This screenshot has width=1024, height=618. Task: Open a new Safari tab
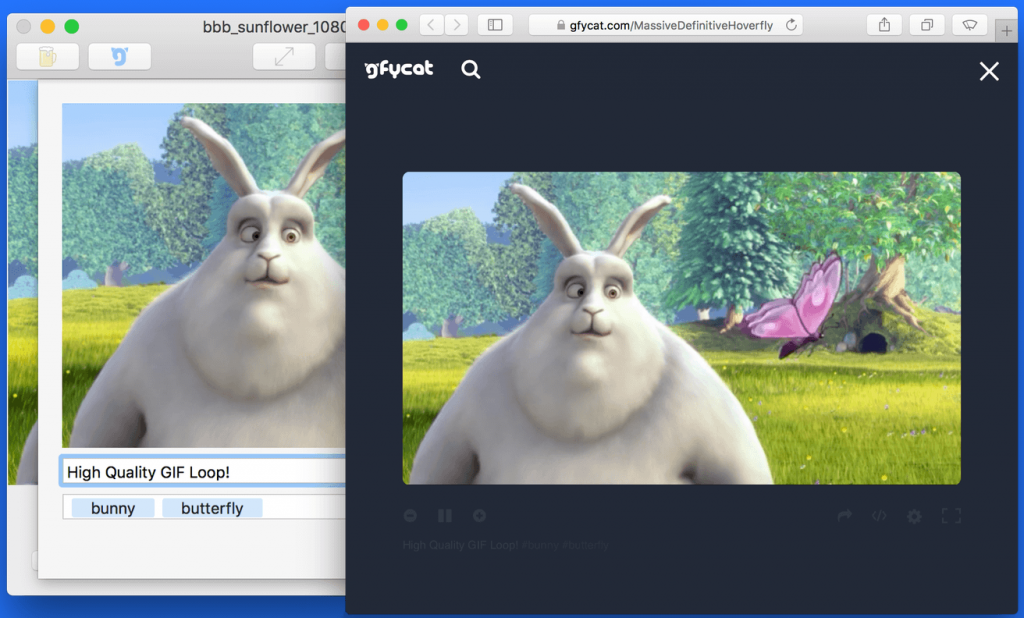pyautogui.click(x=1006, y=31)
